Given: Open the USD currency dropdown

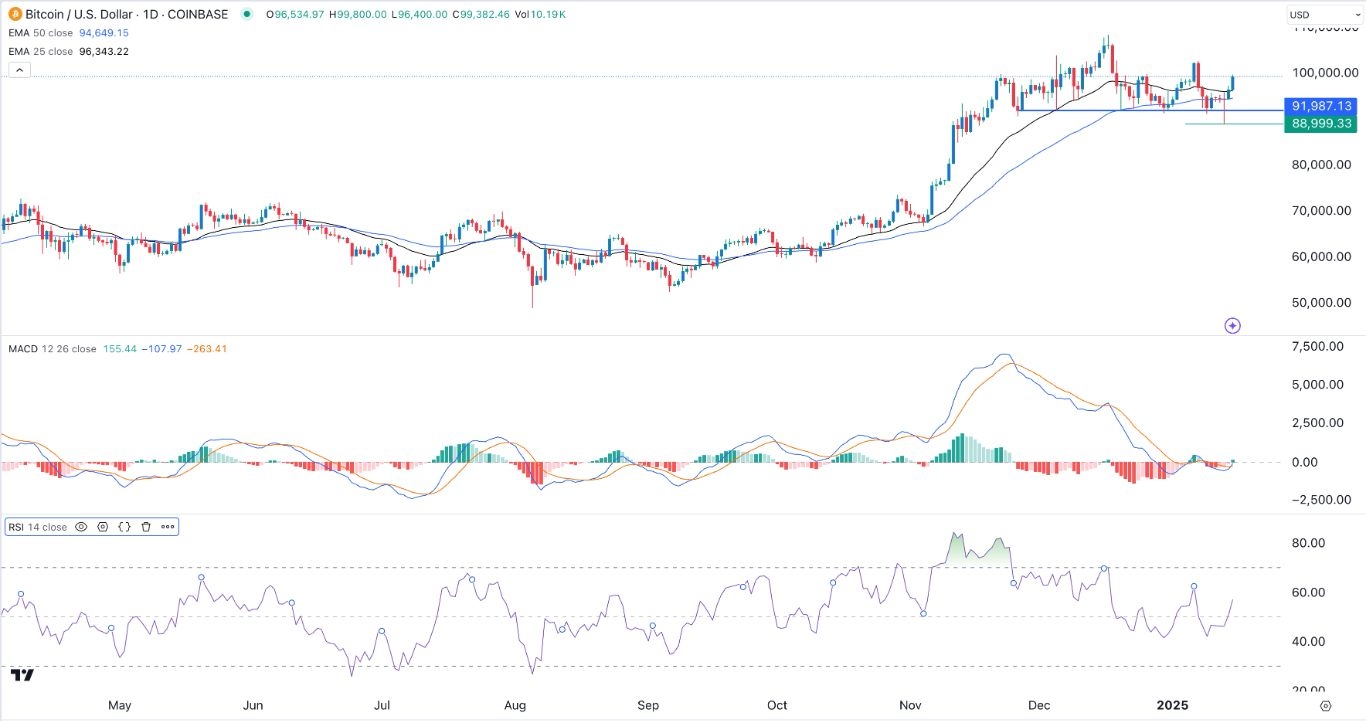Looking at the screenshot, I should coord(1323,14).
